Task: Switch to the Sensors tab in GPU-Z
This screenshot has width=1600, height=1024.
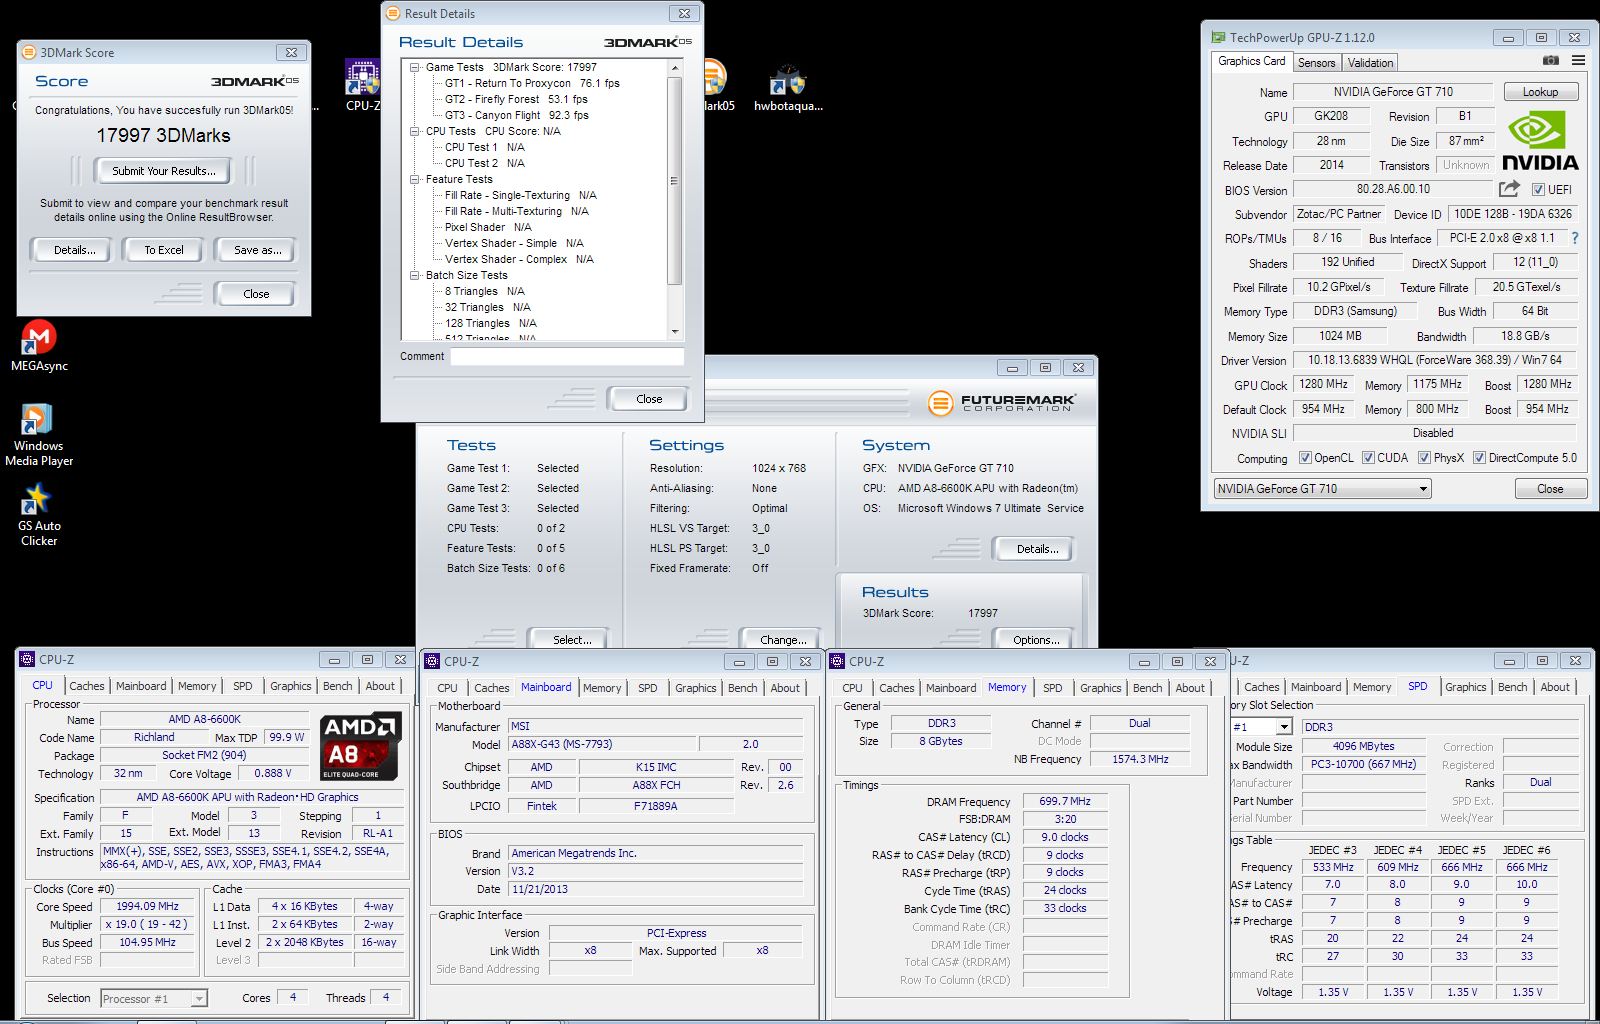Action: pos(1316,62)
